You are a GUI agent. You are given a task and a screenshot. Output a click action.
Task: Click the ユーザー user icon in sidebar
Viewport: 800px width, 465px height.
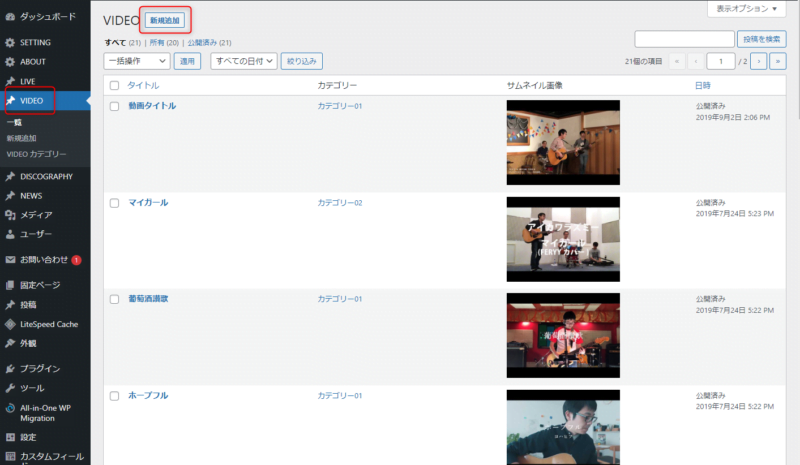point(10,234)
